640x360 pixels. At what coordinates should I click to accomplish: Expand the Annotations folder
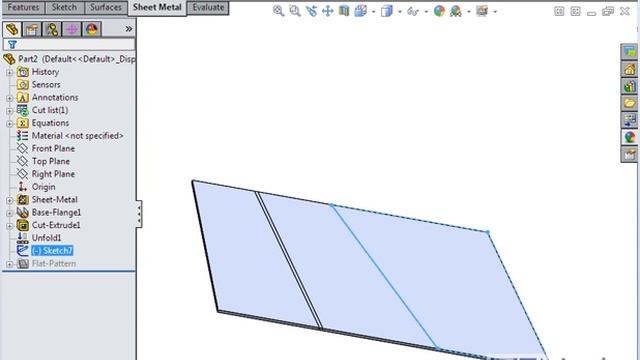click(9, 98)
